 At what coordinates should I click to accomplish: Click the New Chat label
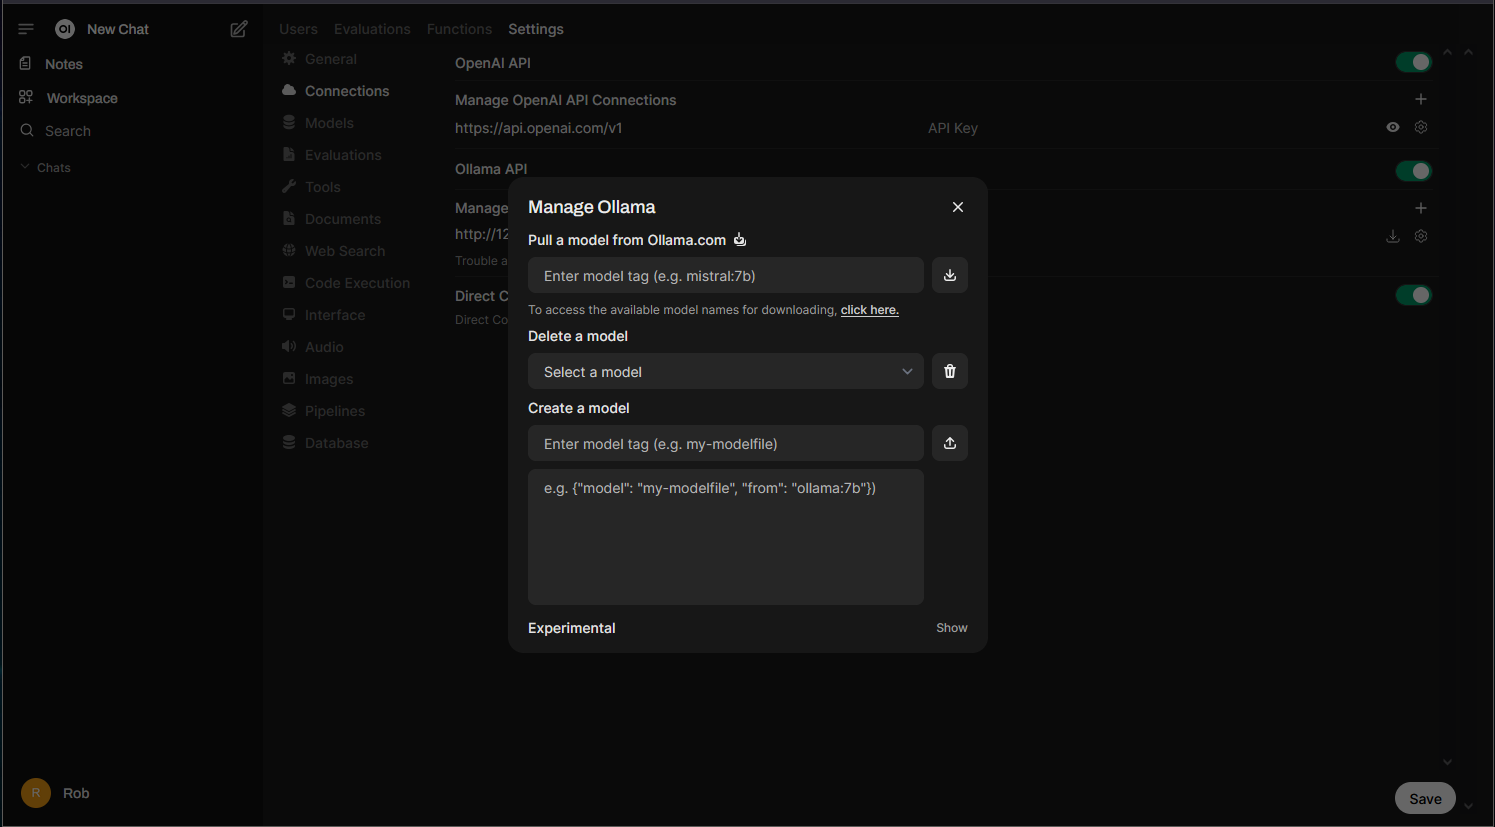click(118, 29)
